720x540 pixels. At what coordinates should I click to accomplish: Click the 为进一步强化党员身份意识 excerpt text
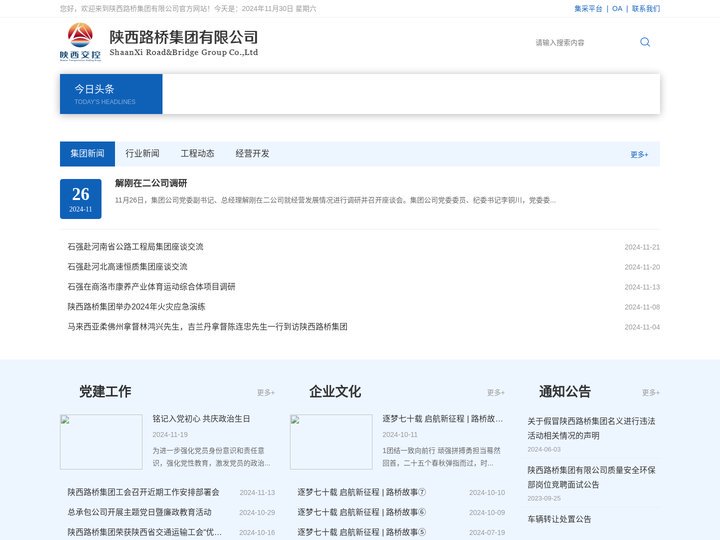(x=211, y=457)
